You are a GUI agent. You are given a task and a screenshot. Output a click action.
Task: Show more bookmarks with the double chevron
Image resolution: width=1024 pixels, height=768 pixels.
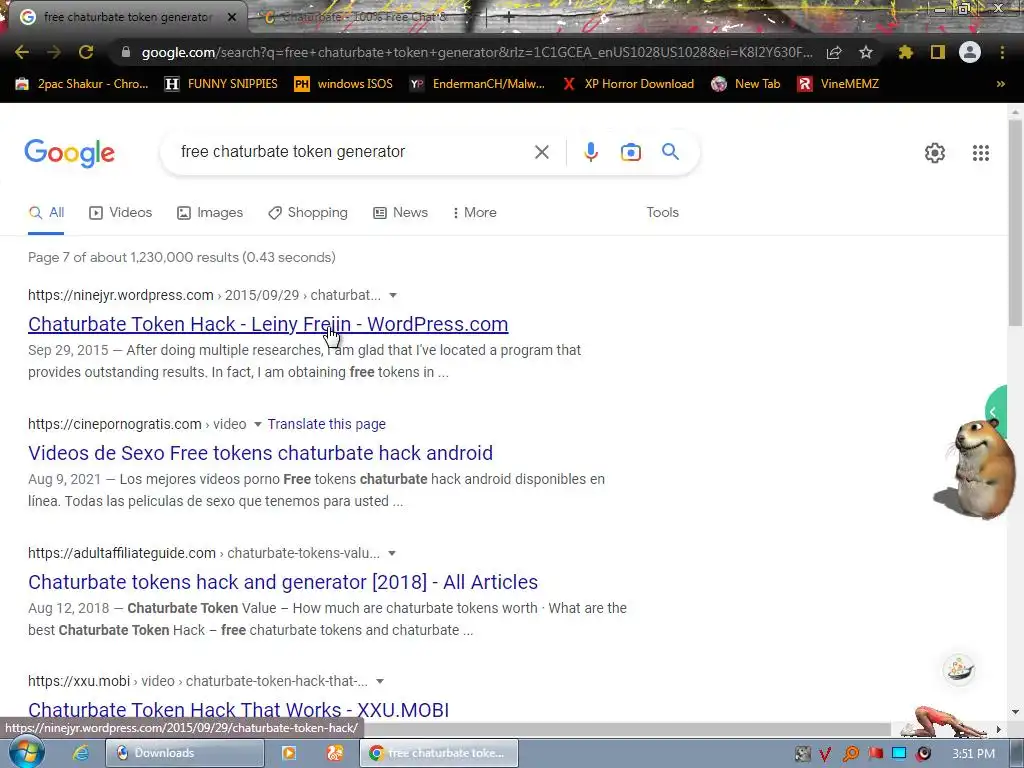pos(1000,84)
